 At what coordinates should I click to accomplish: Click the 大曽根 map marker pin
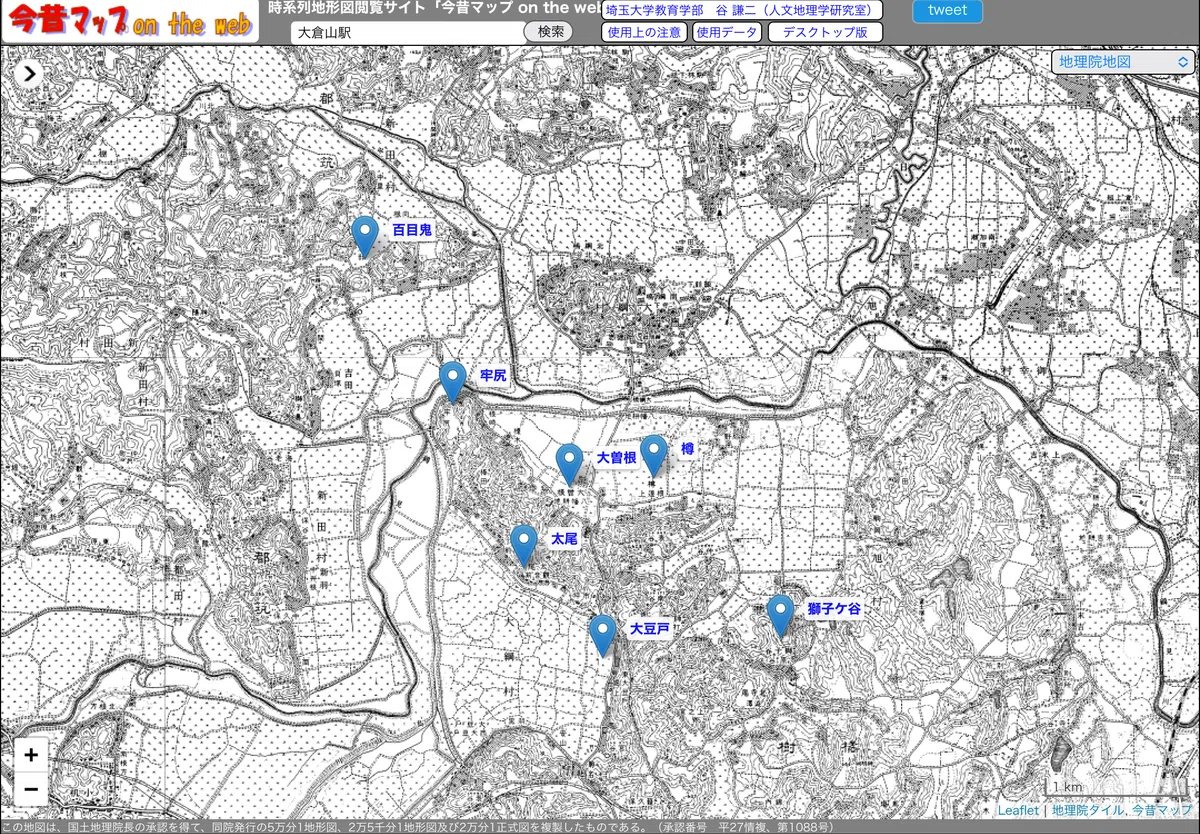(570, 464)
